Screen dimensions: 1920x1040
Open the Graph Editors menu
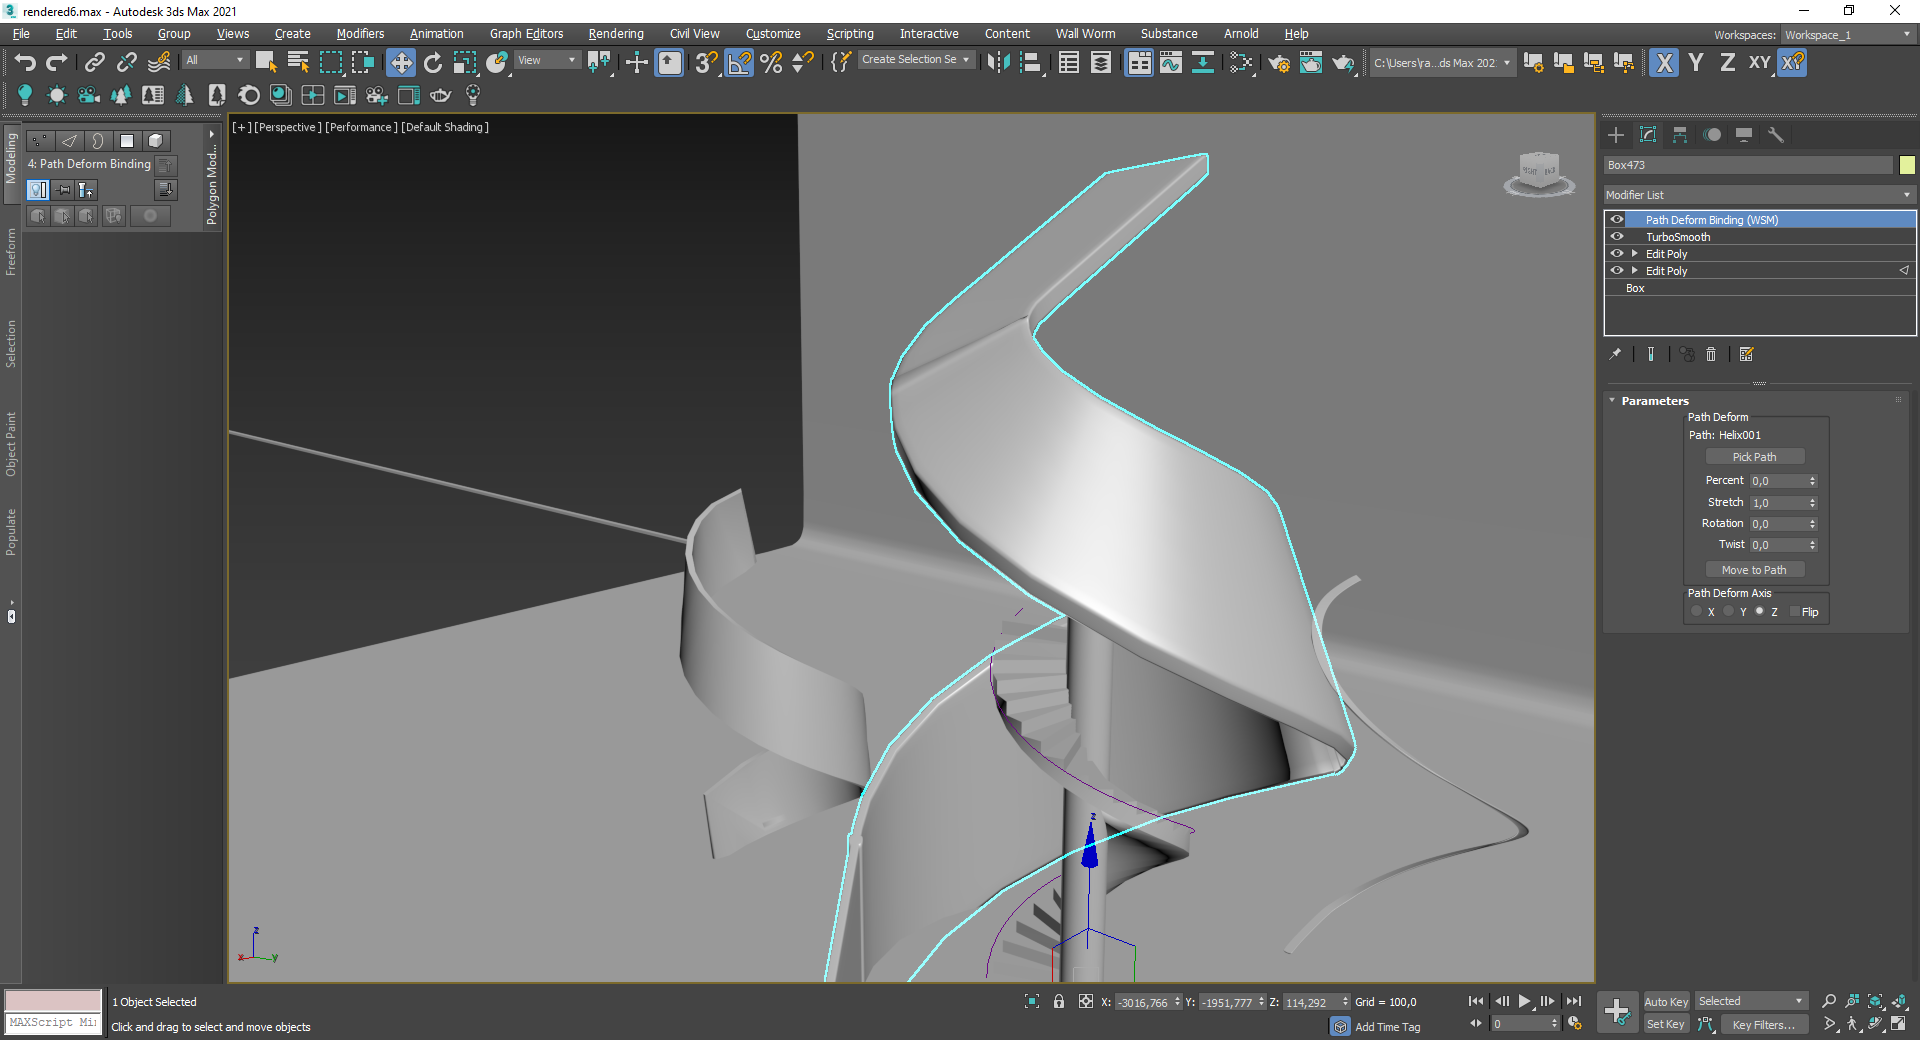point(526,34)
